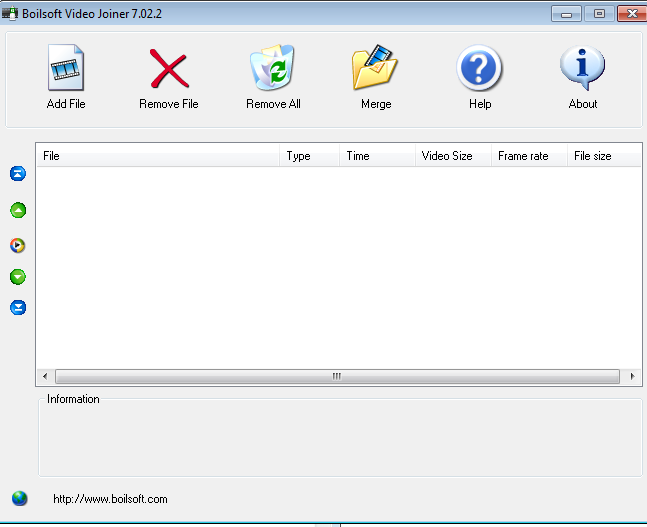This screenshot has height=527, width=647.
Task: Click the File column header
Action: click(x=158, y=156)
